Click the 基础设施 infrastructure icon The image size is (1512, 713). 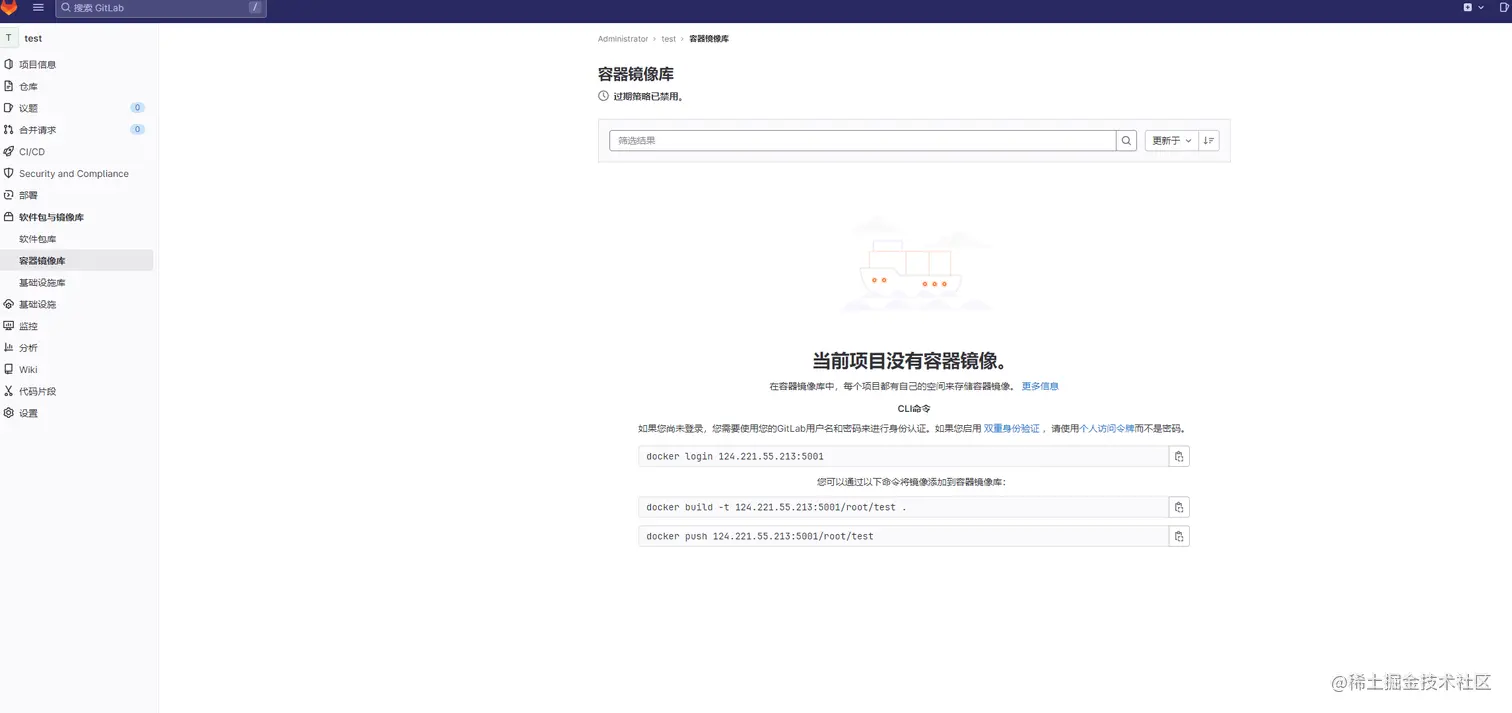point(9,304)
